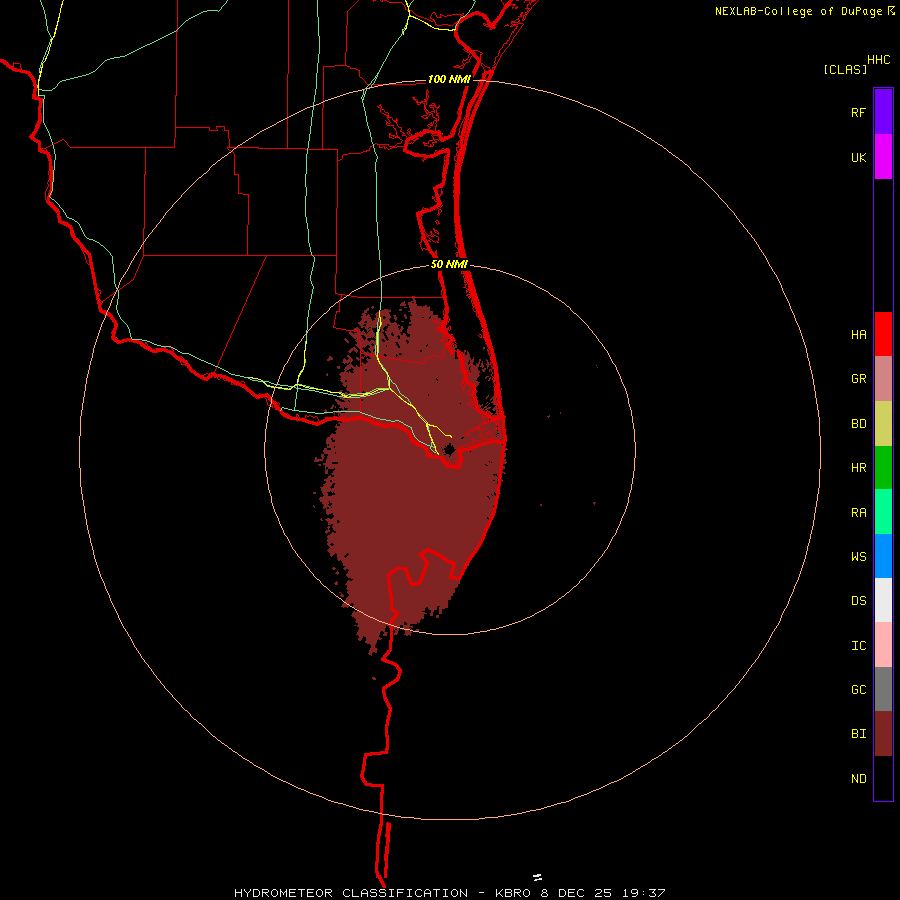Click the DS legend label
The image size is (900, 900).
[858, 600]
